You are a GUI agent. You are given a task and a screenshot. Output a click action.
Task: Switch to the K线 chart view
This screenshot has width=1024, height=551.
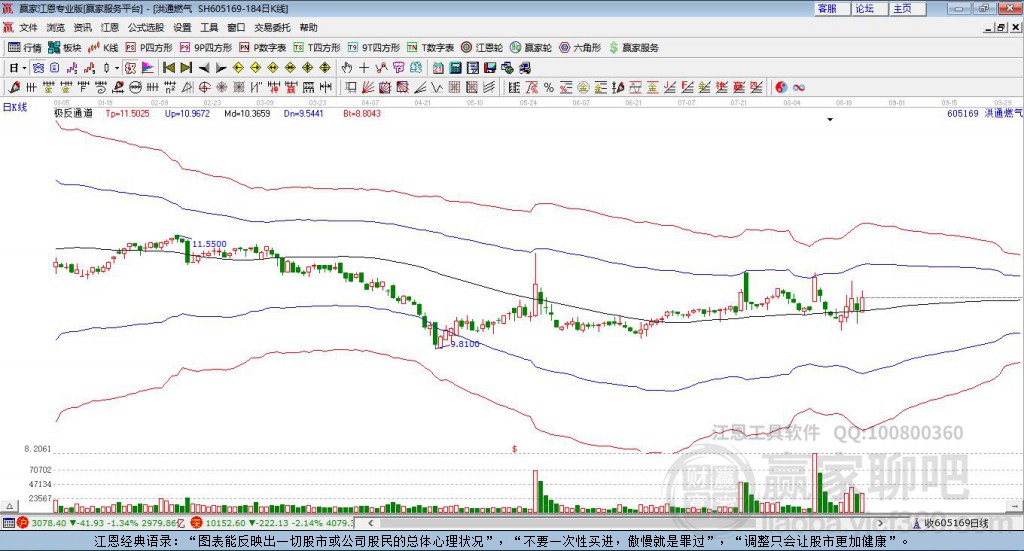[x=103, y=48]
